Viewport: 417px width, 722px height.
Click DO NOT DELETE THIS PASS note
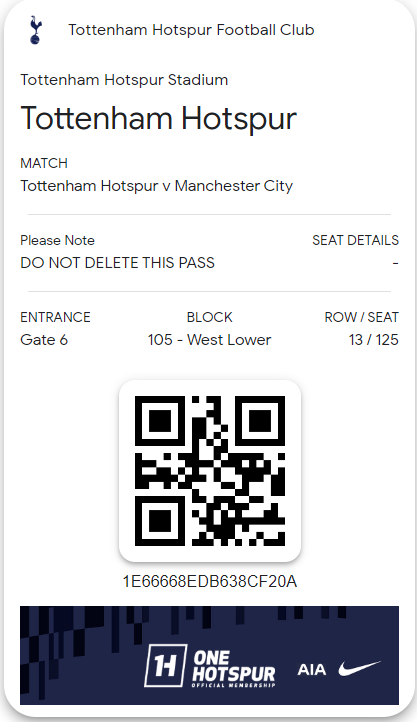117,263
